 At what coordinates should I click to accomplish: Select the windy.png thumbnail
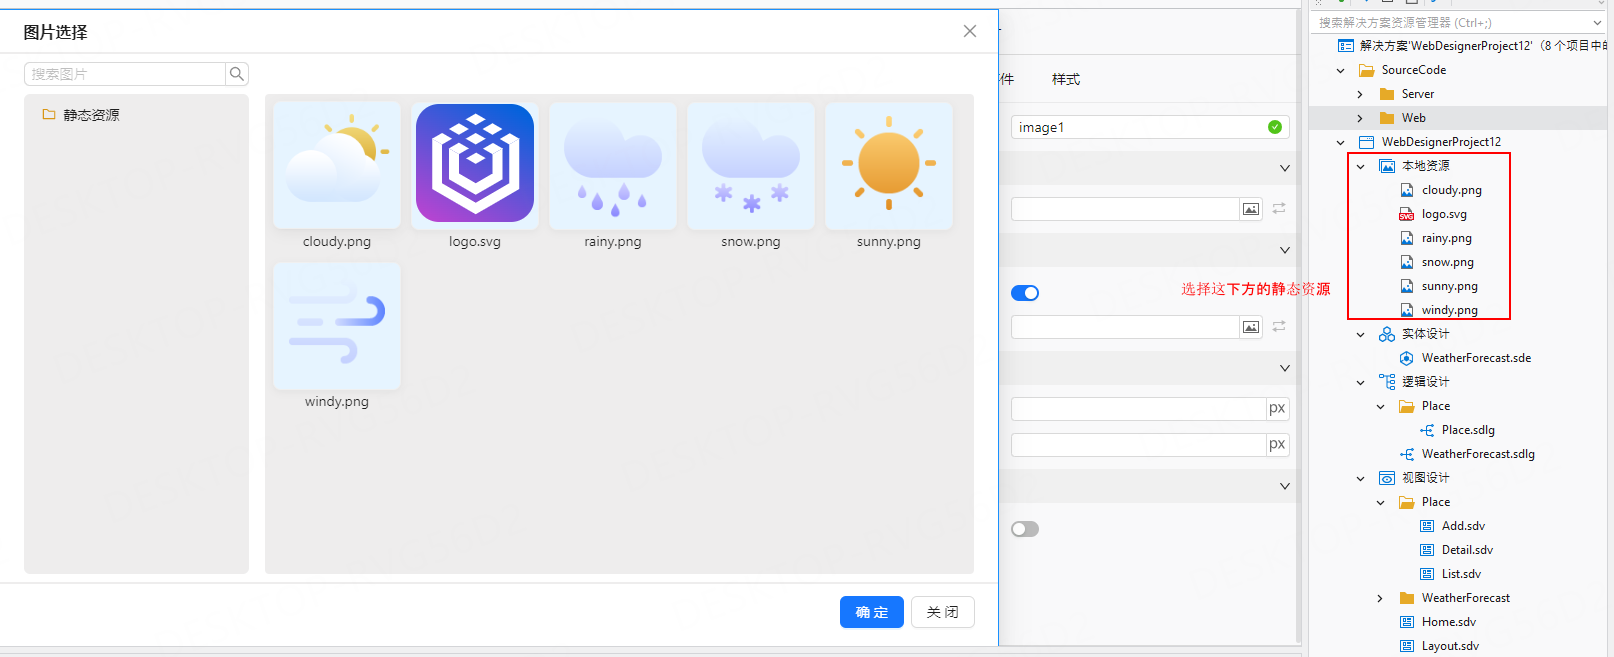[x=337, y=326]
